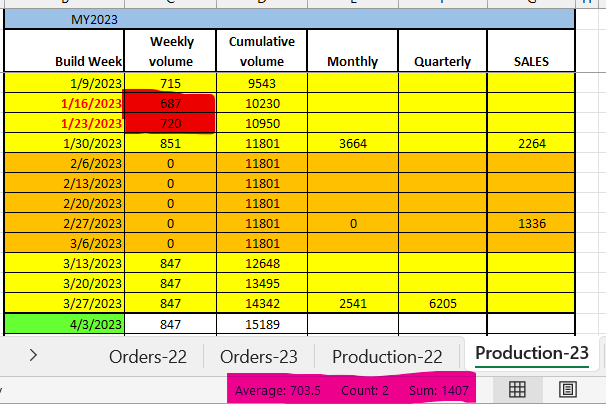Open the Orders-22 sheet tab
This screenshot has height=407, width=606.
tap(150, 356)
